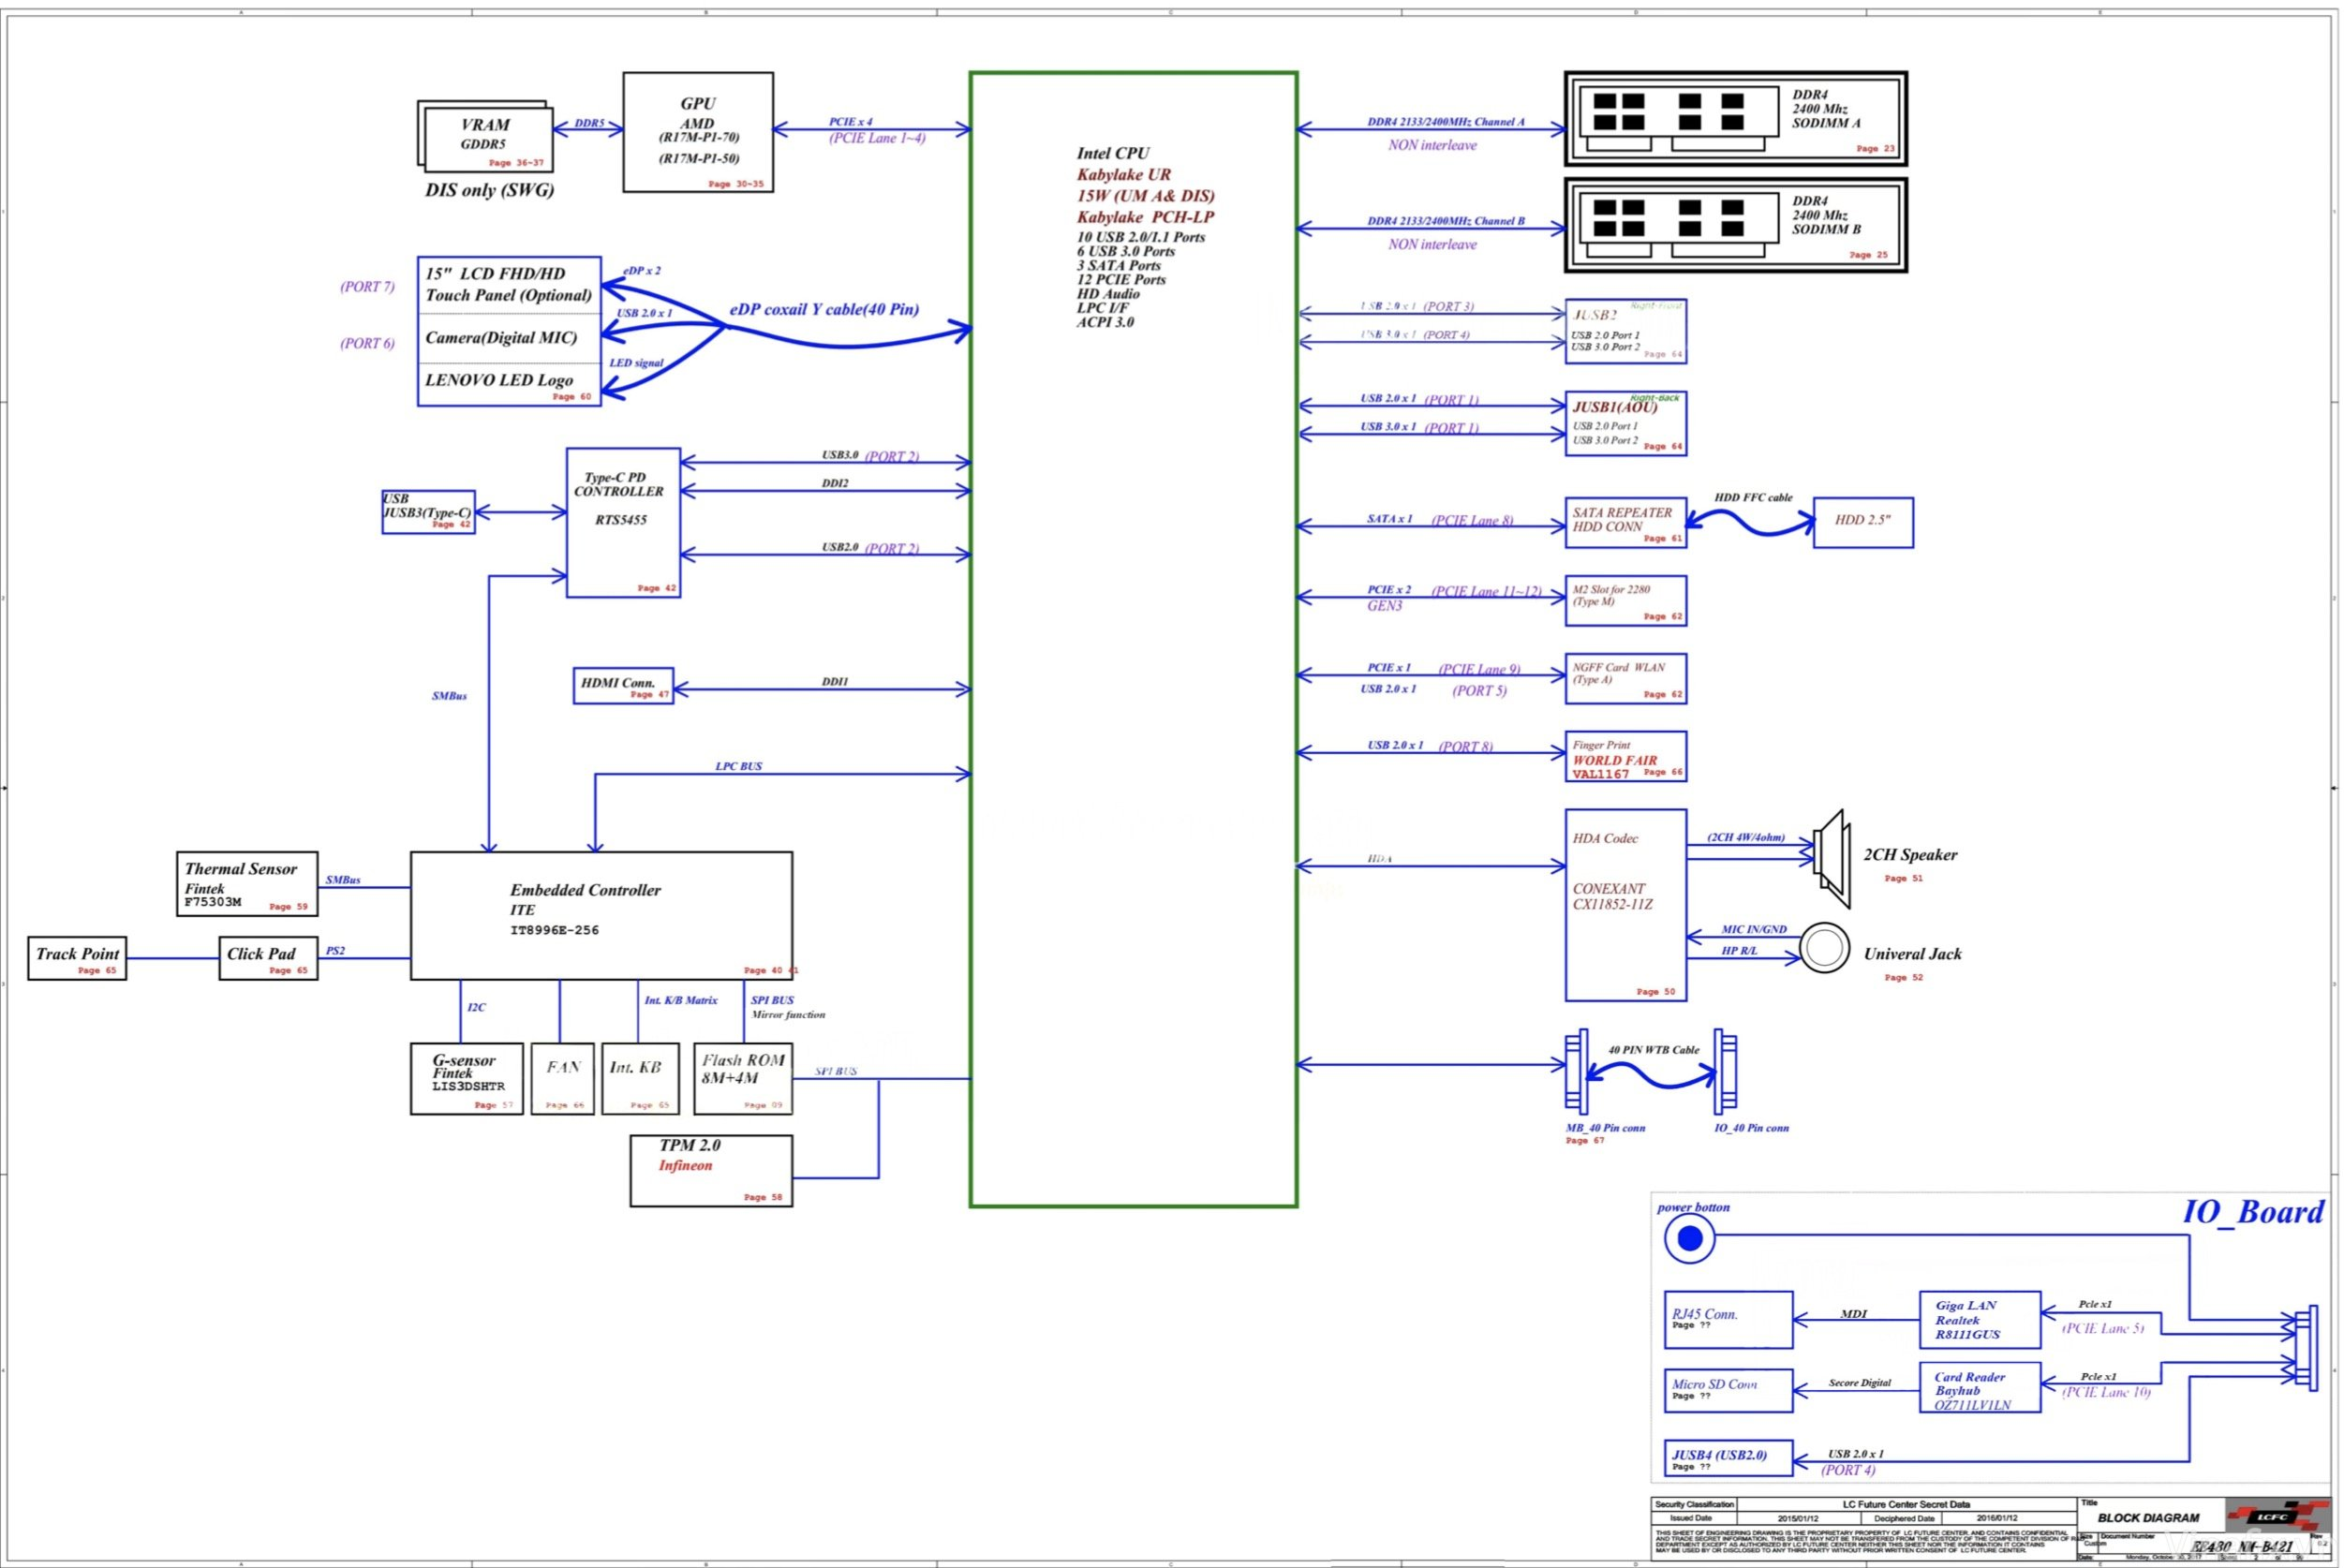The width and height of the screenshot is (2344, 1568).
Task: Click the 2CH Speaker icon
Action: (1832, 854)
